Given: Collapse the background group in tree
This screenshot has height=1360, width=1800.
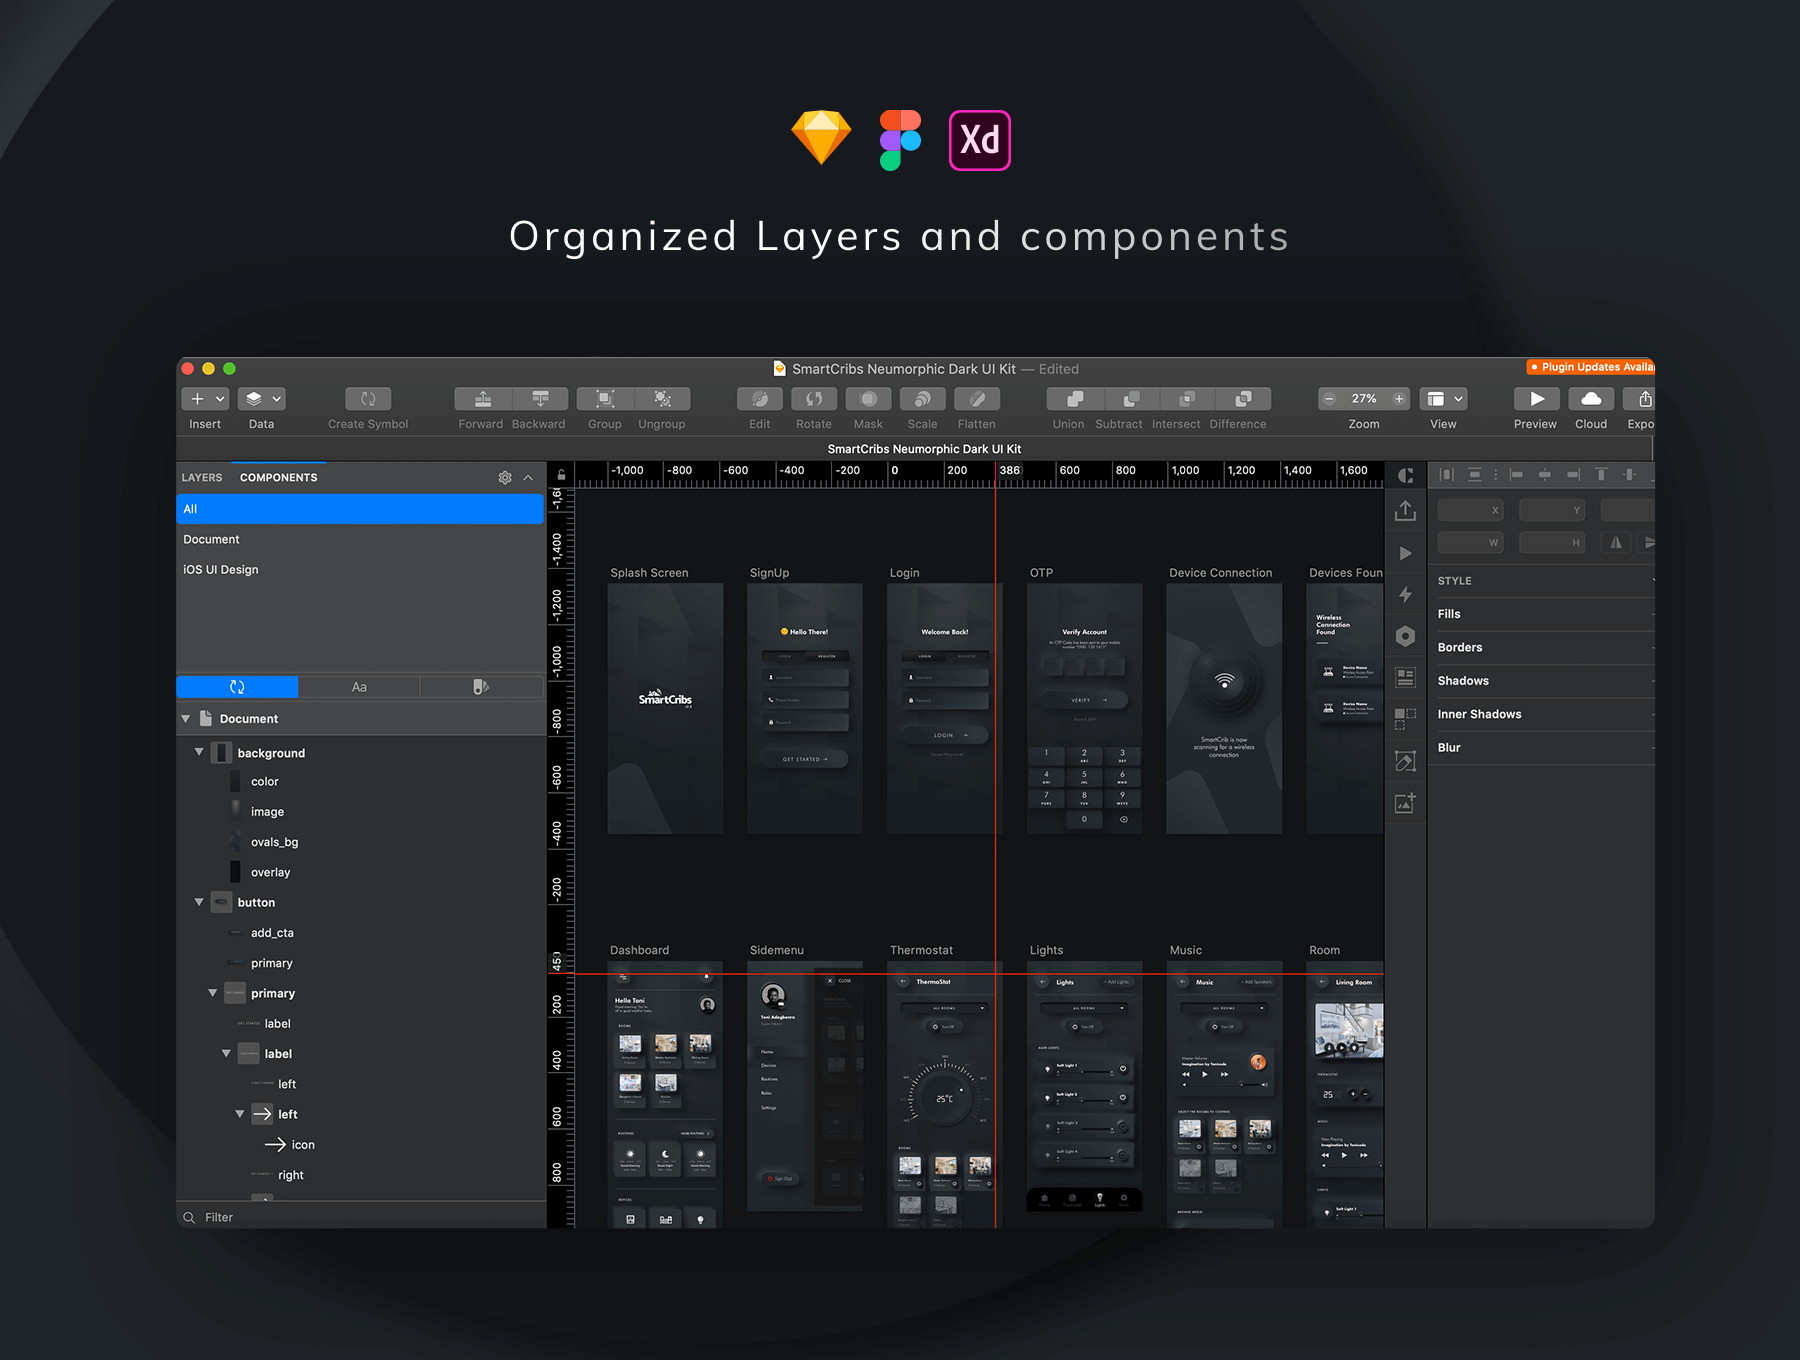Looking at the screenshot, I should click(199, 752).
